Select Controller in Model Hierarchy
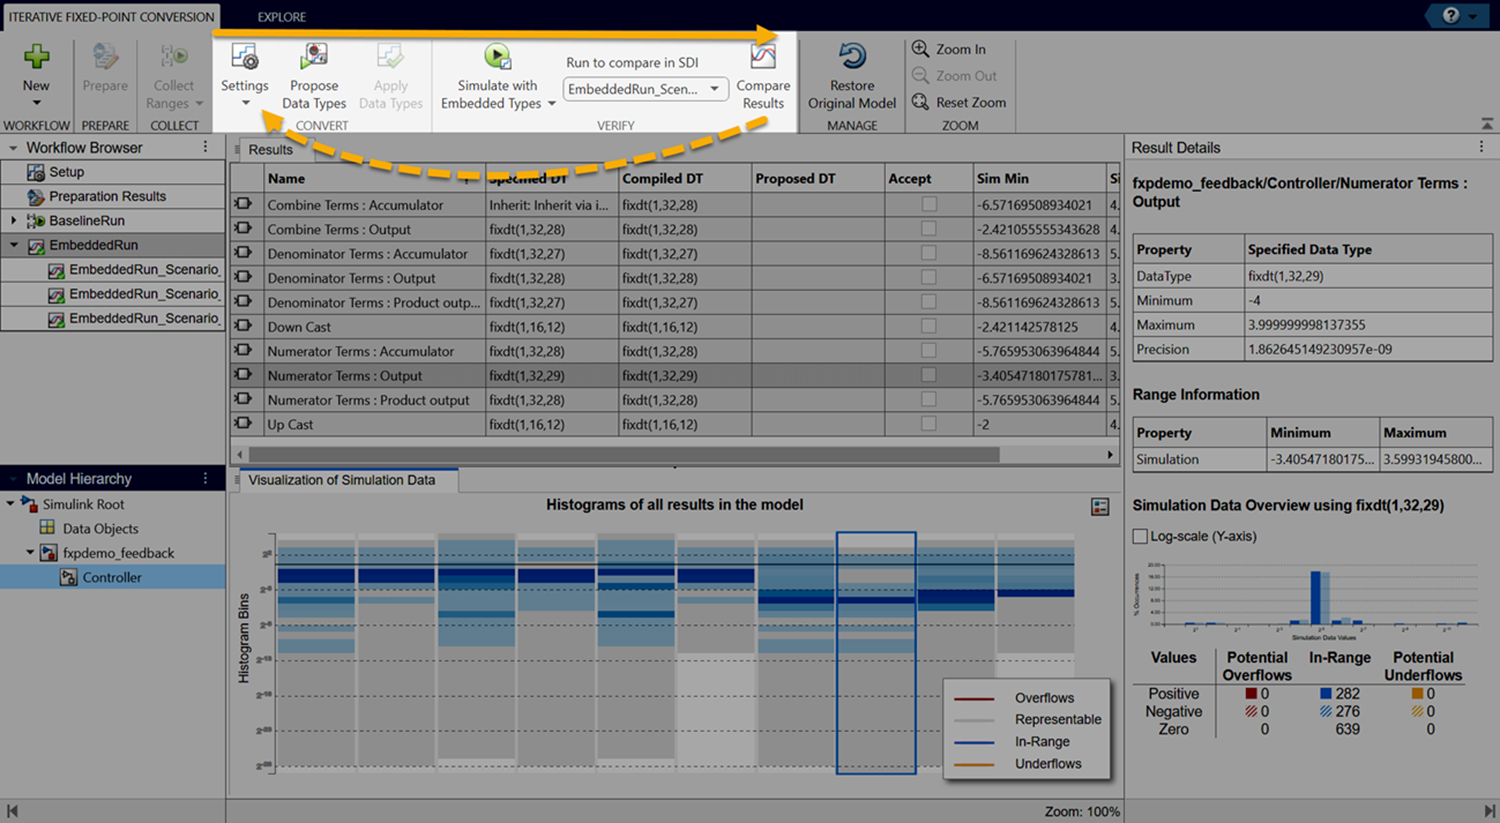 tap(112, 577)
